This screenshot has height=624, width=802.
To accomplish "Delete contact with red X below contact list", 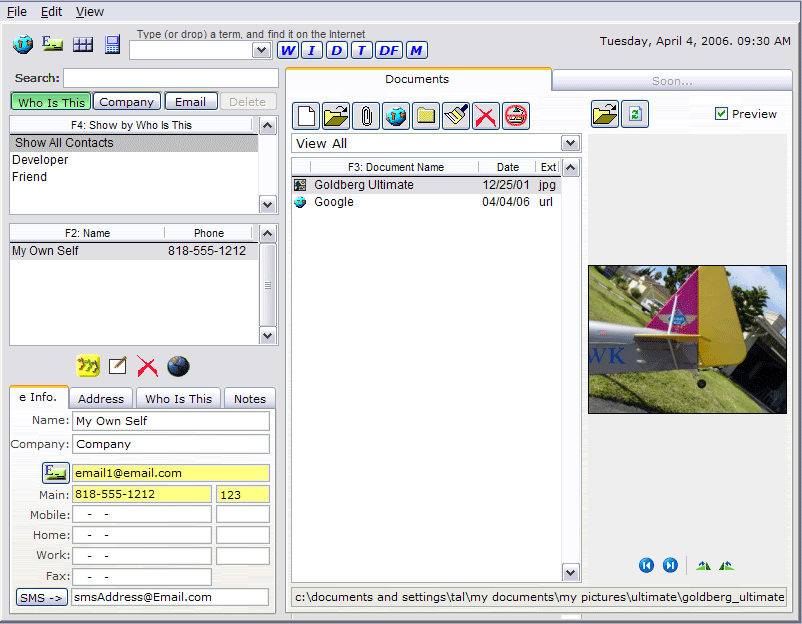I will pyautogui.click(x=147, y=366).
